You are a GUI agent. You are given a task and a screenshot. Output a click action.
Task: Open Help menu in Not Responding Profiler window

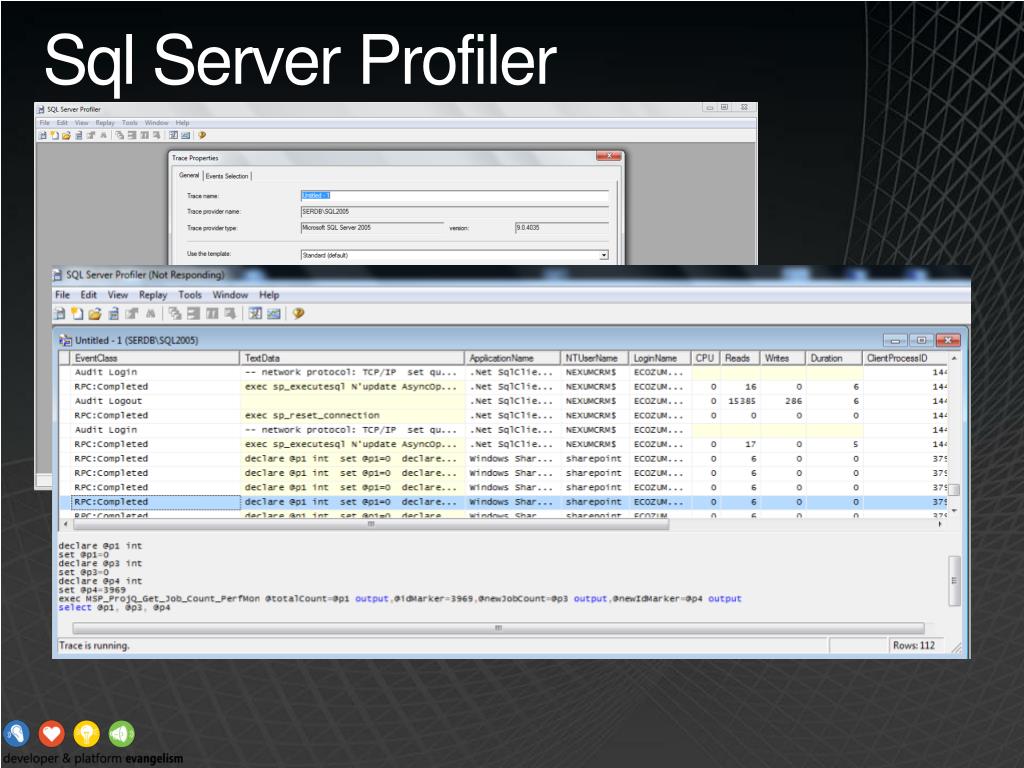[x=269, y=295]
